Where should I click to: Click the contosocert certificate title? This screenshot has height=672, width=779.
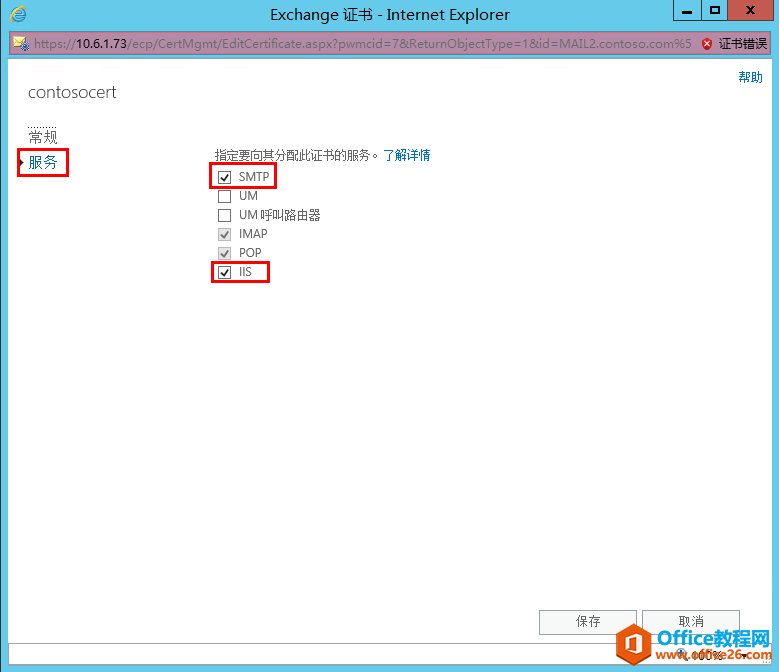[72, 92]
